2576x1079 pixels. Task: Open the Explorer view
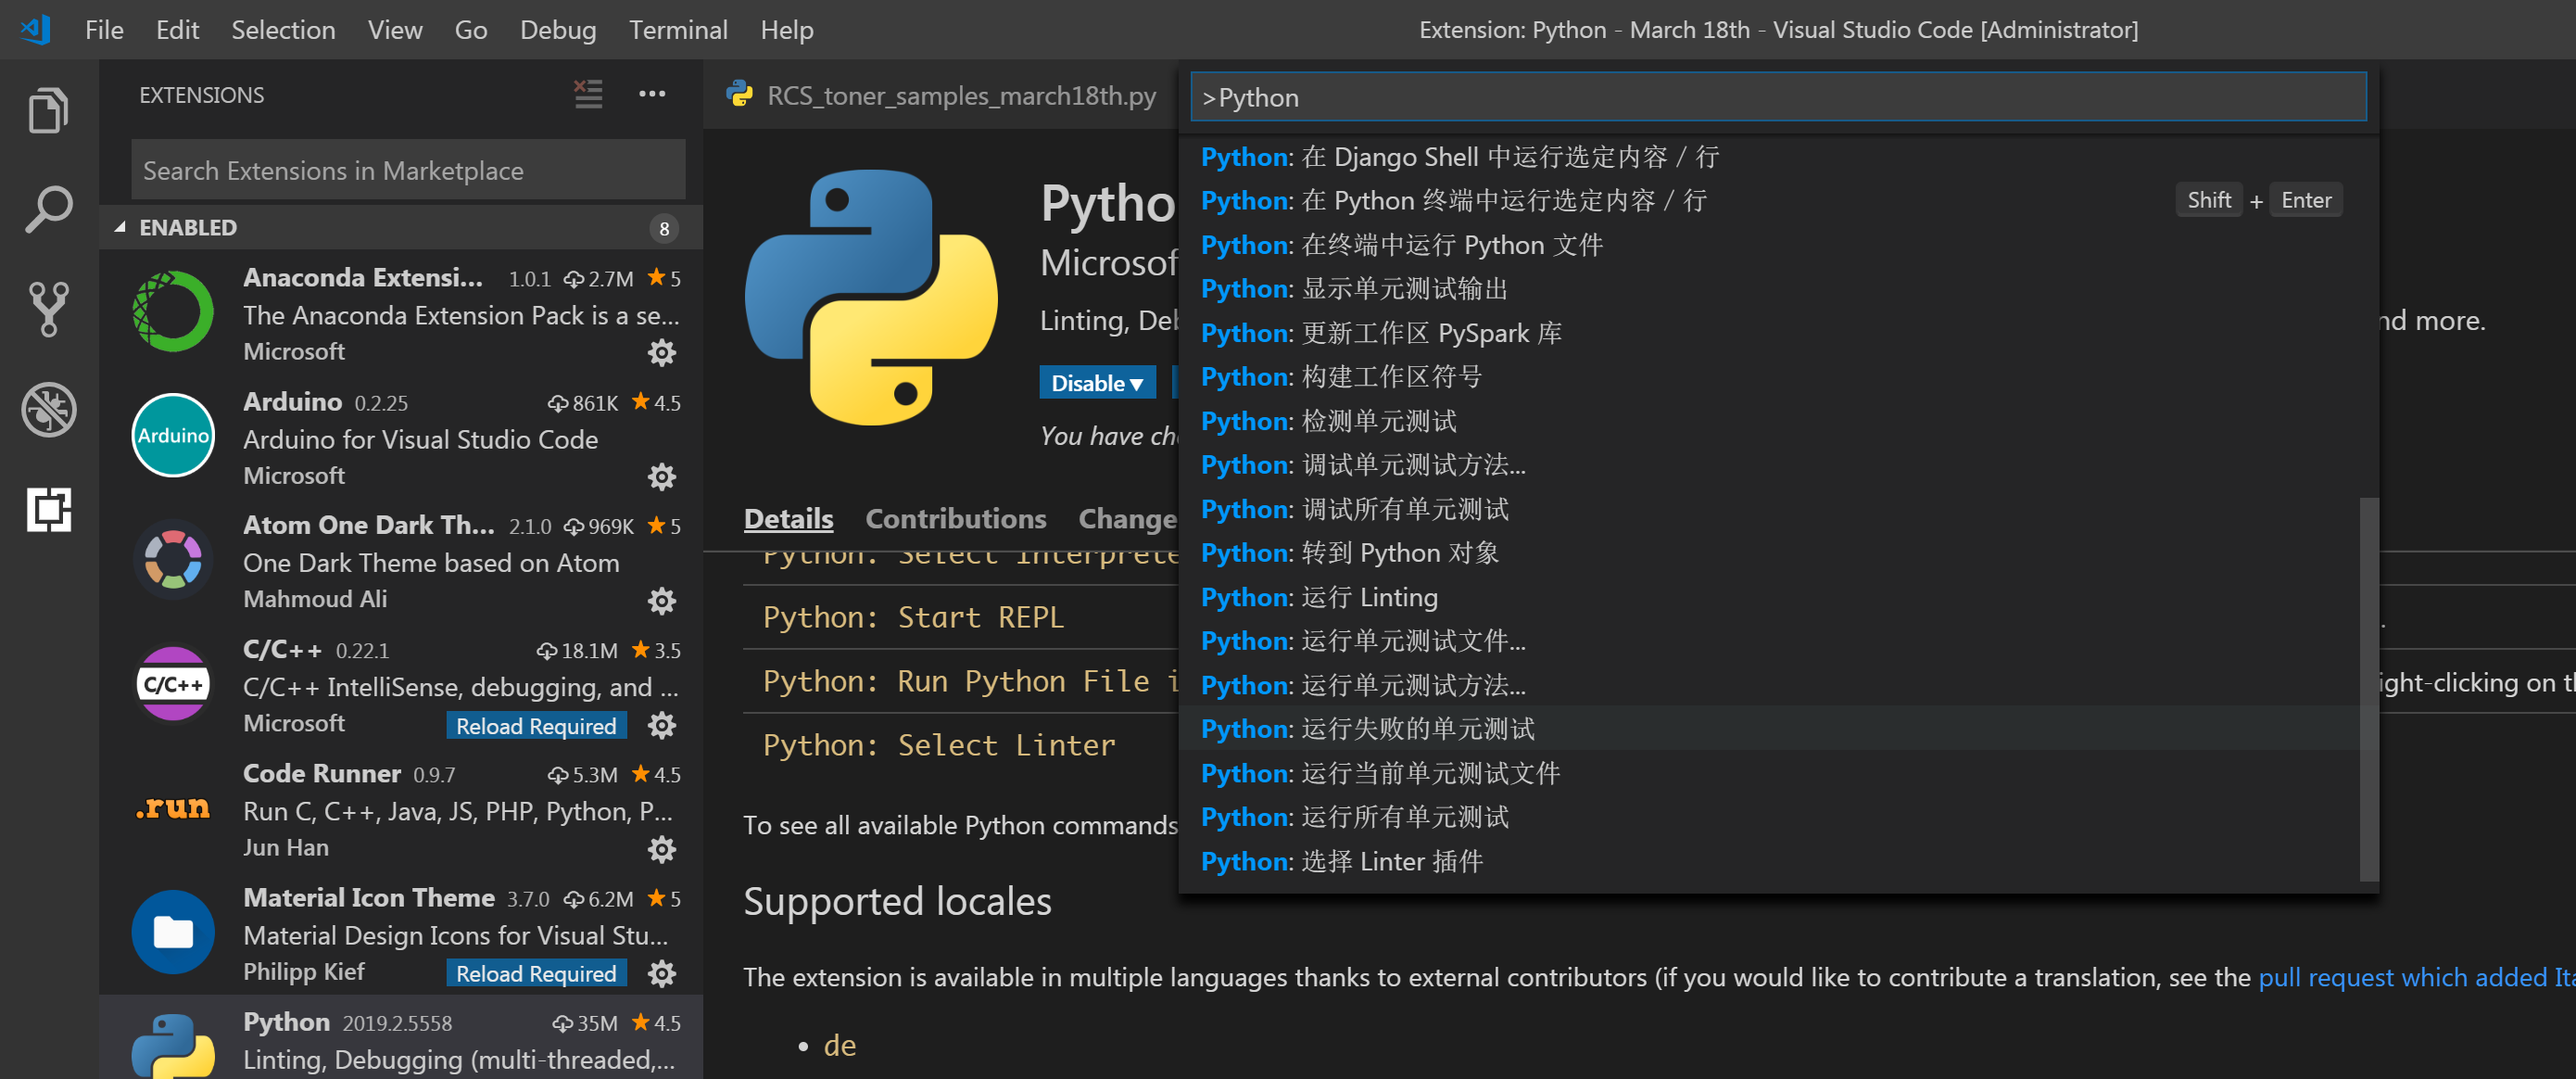47,110
